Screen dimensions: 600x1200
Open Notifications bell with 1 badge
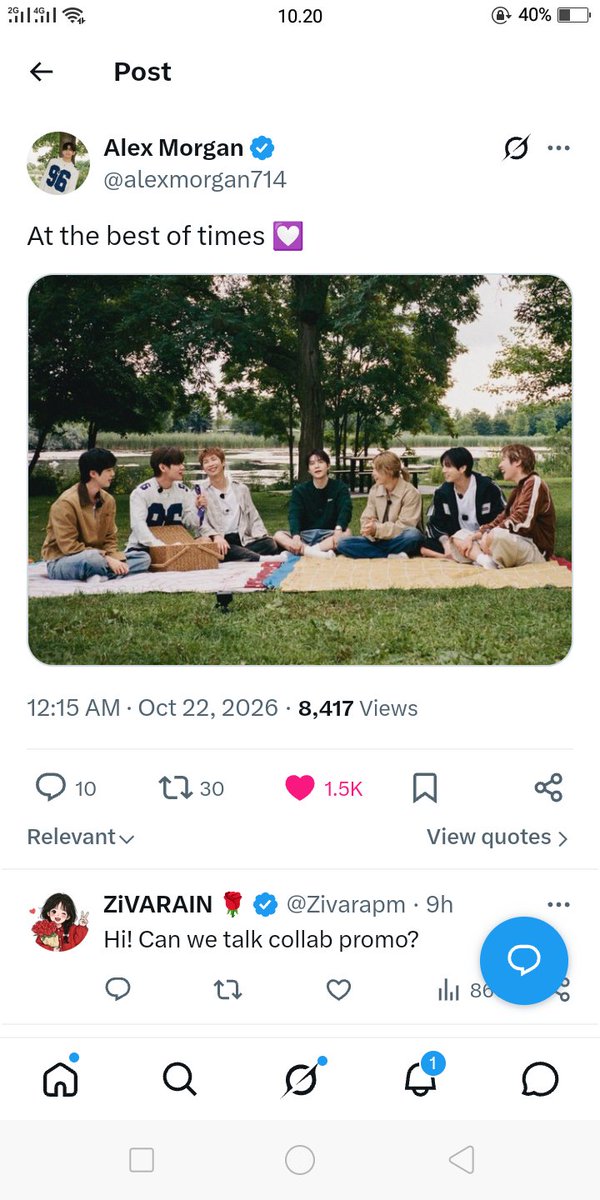pyautogui.click(x=420, y=1077)
